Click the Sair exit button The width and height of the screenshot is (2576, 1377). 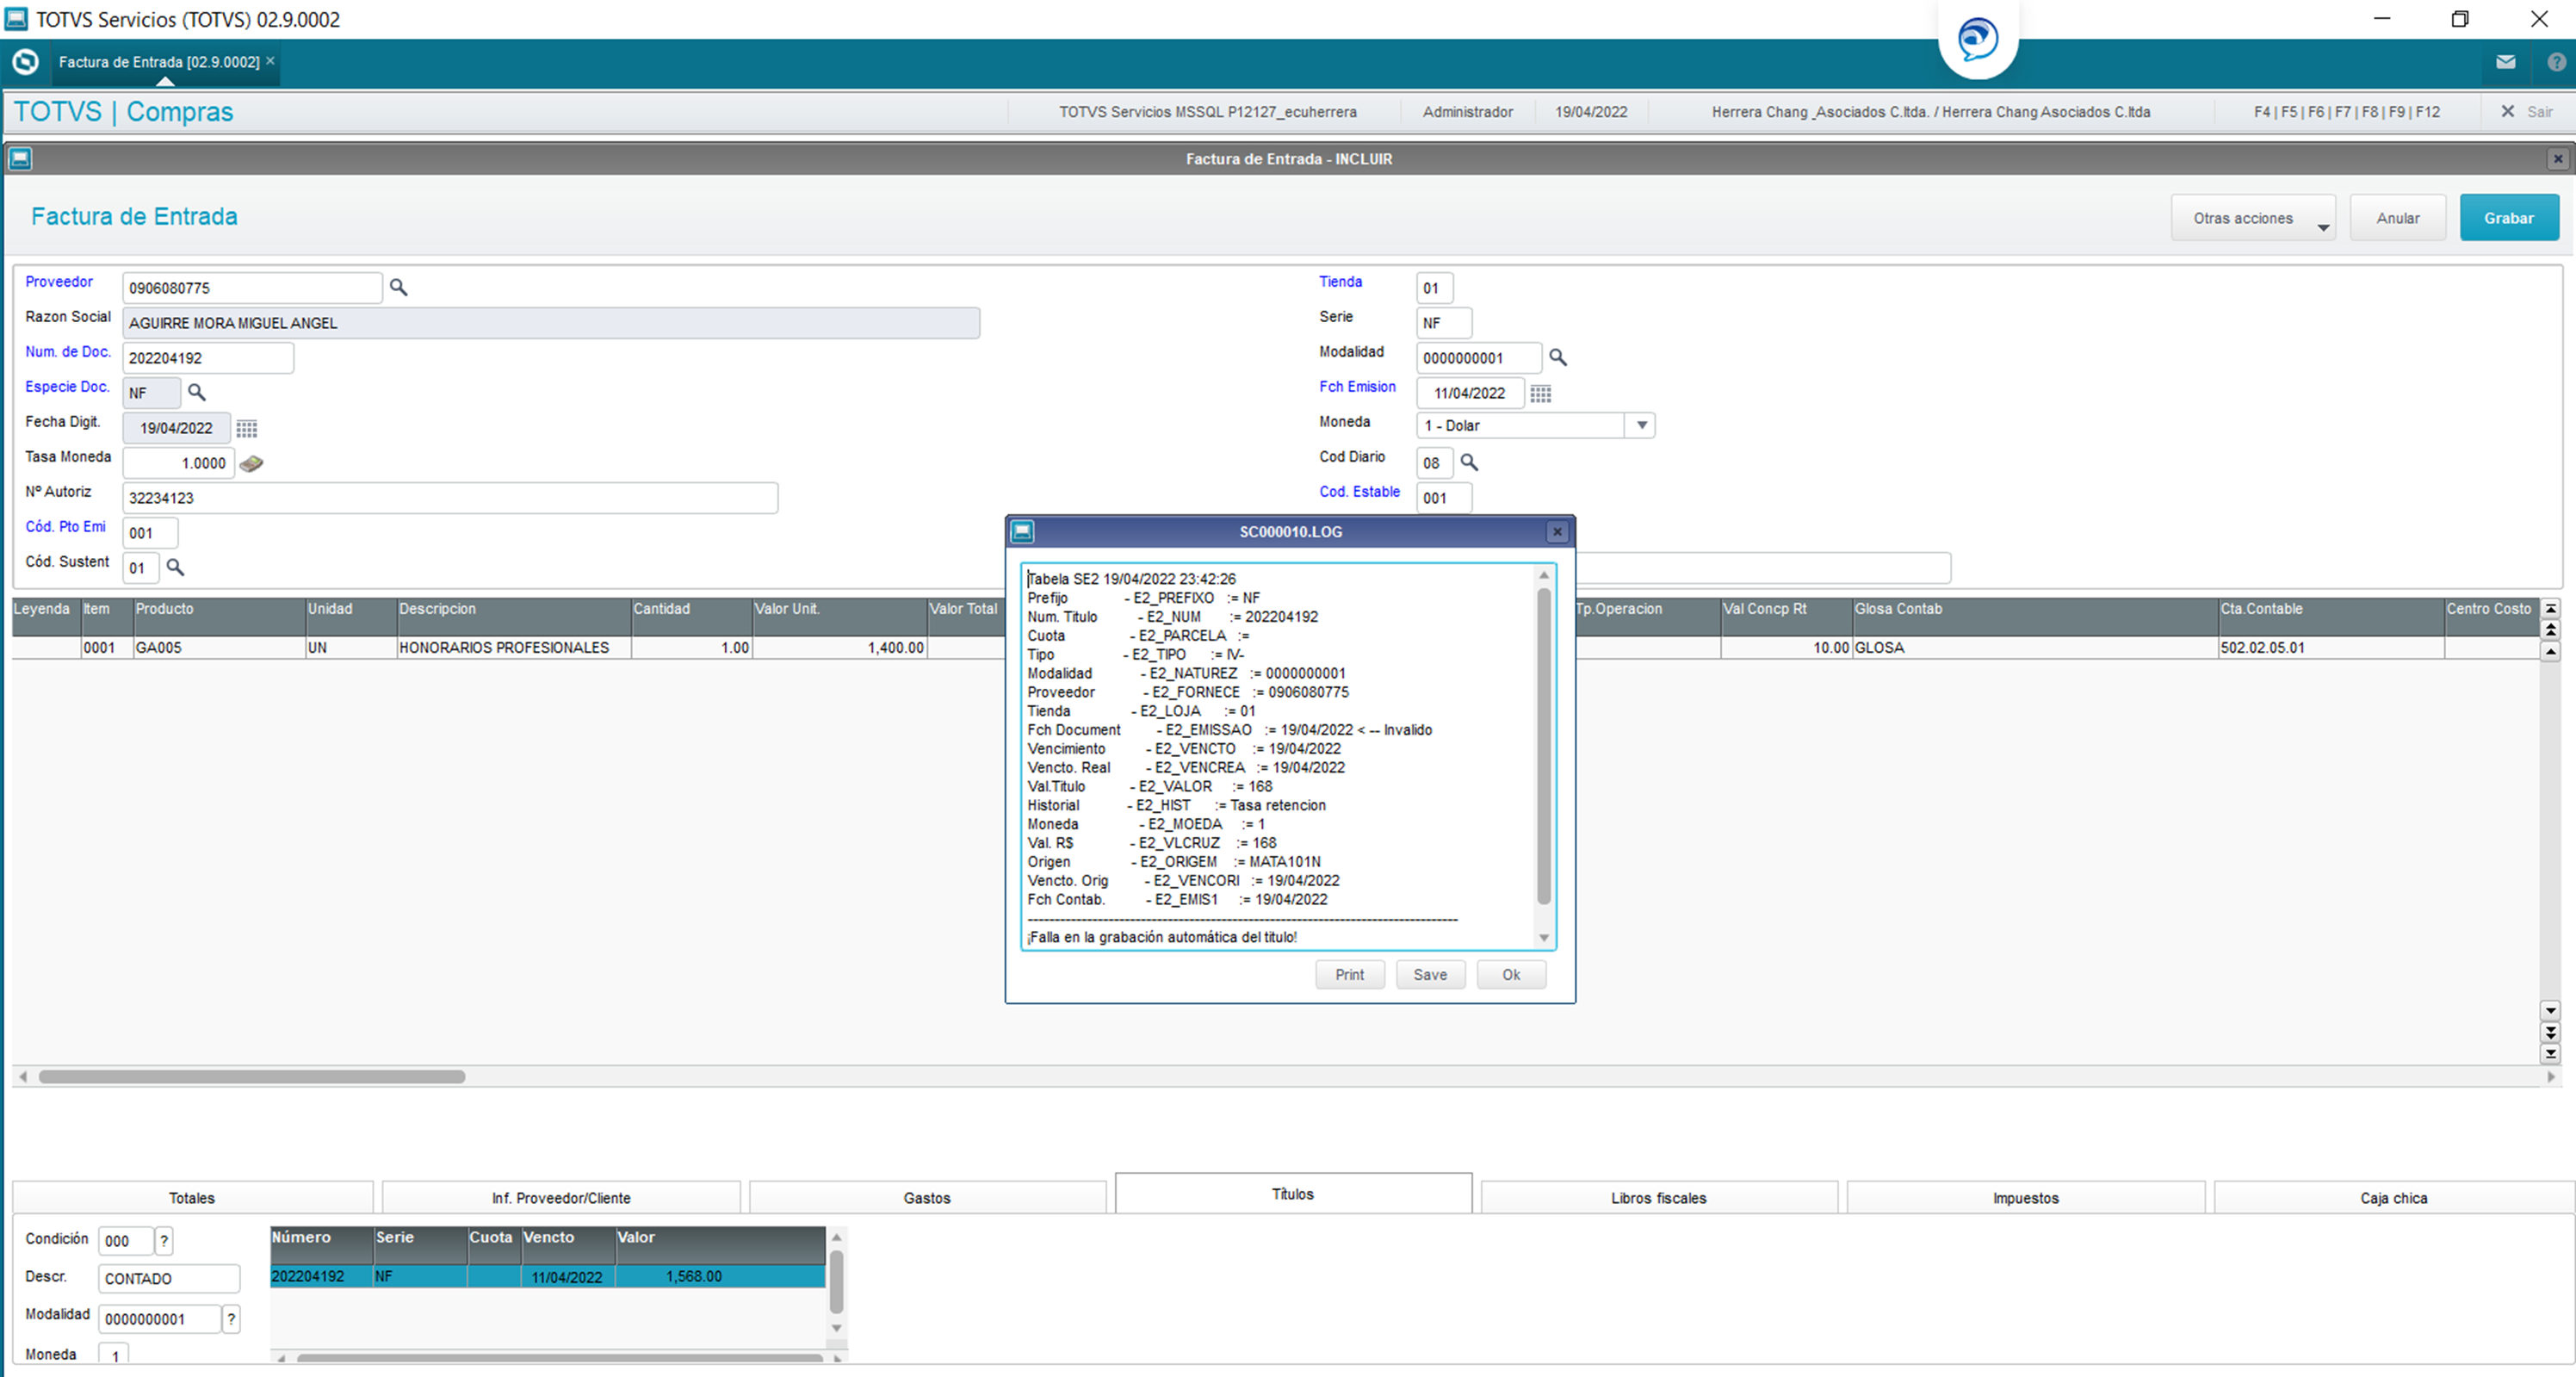[2526, 112]
